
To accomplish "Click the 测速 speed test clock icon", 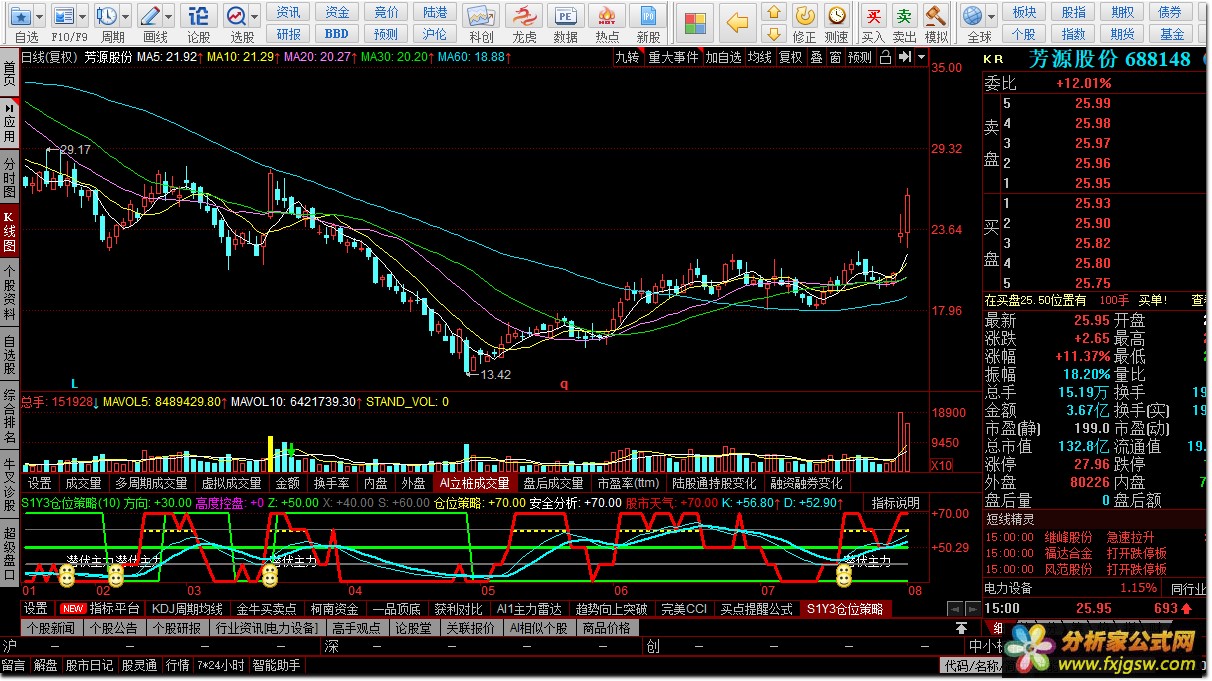I will tap(836, 16).
